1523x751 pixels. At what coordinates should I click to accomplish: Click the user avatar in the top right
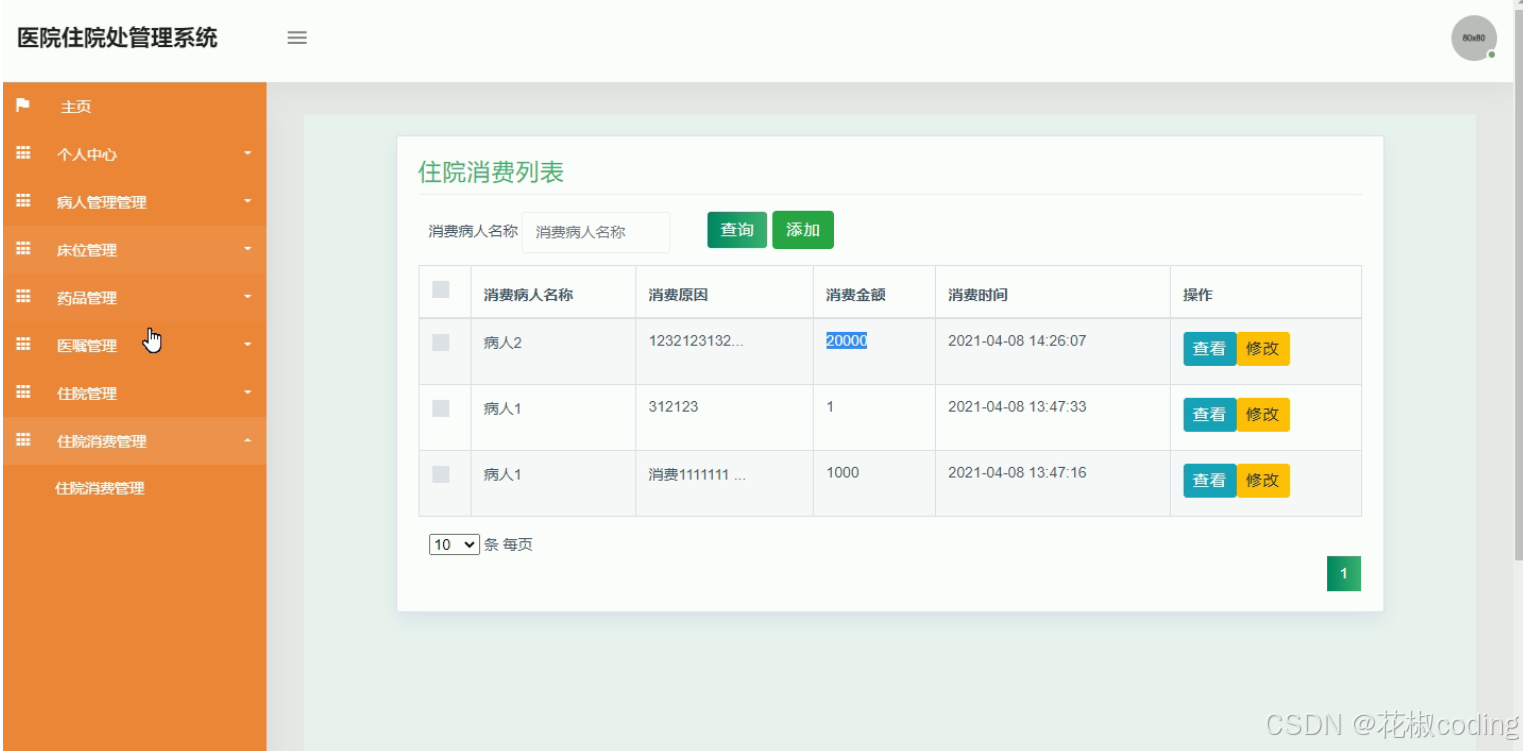pyautogui.click(x=1474, y=37)
